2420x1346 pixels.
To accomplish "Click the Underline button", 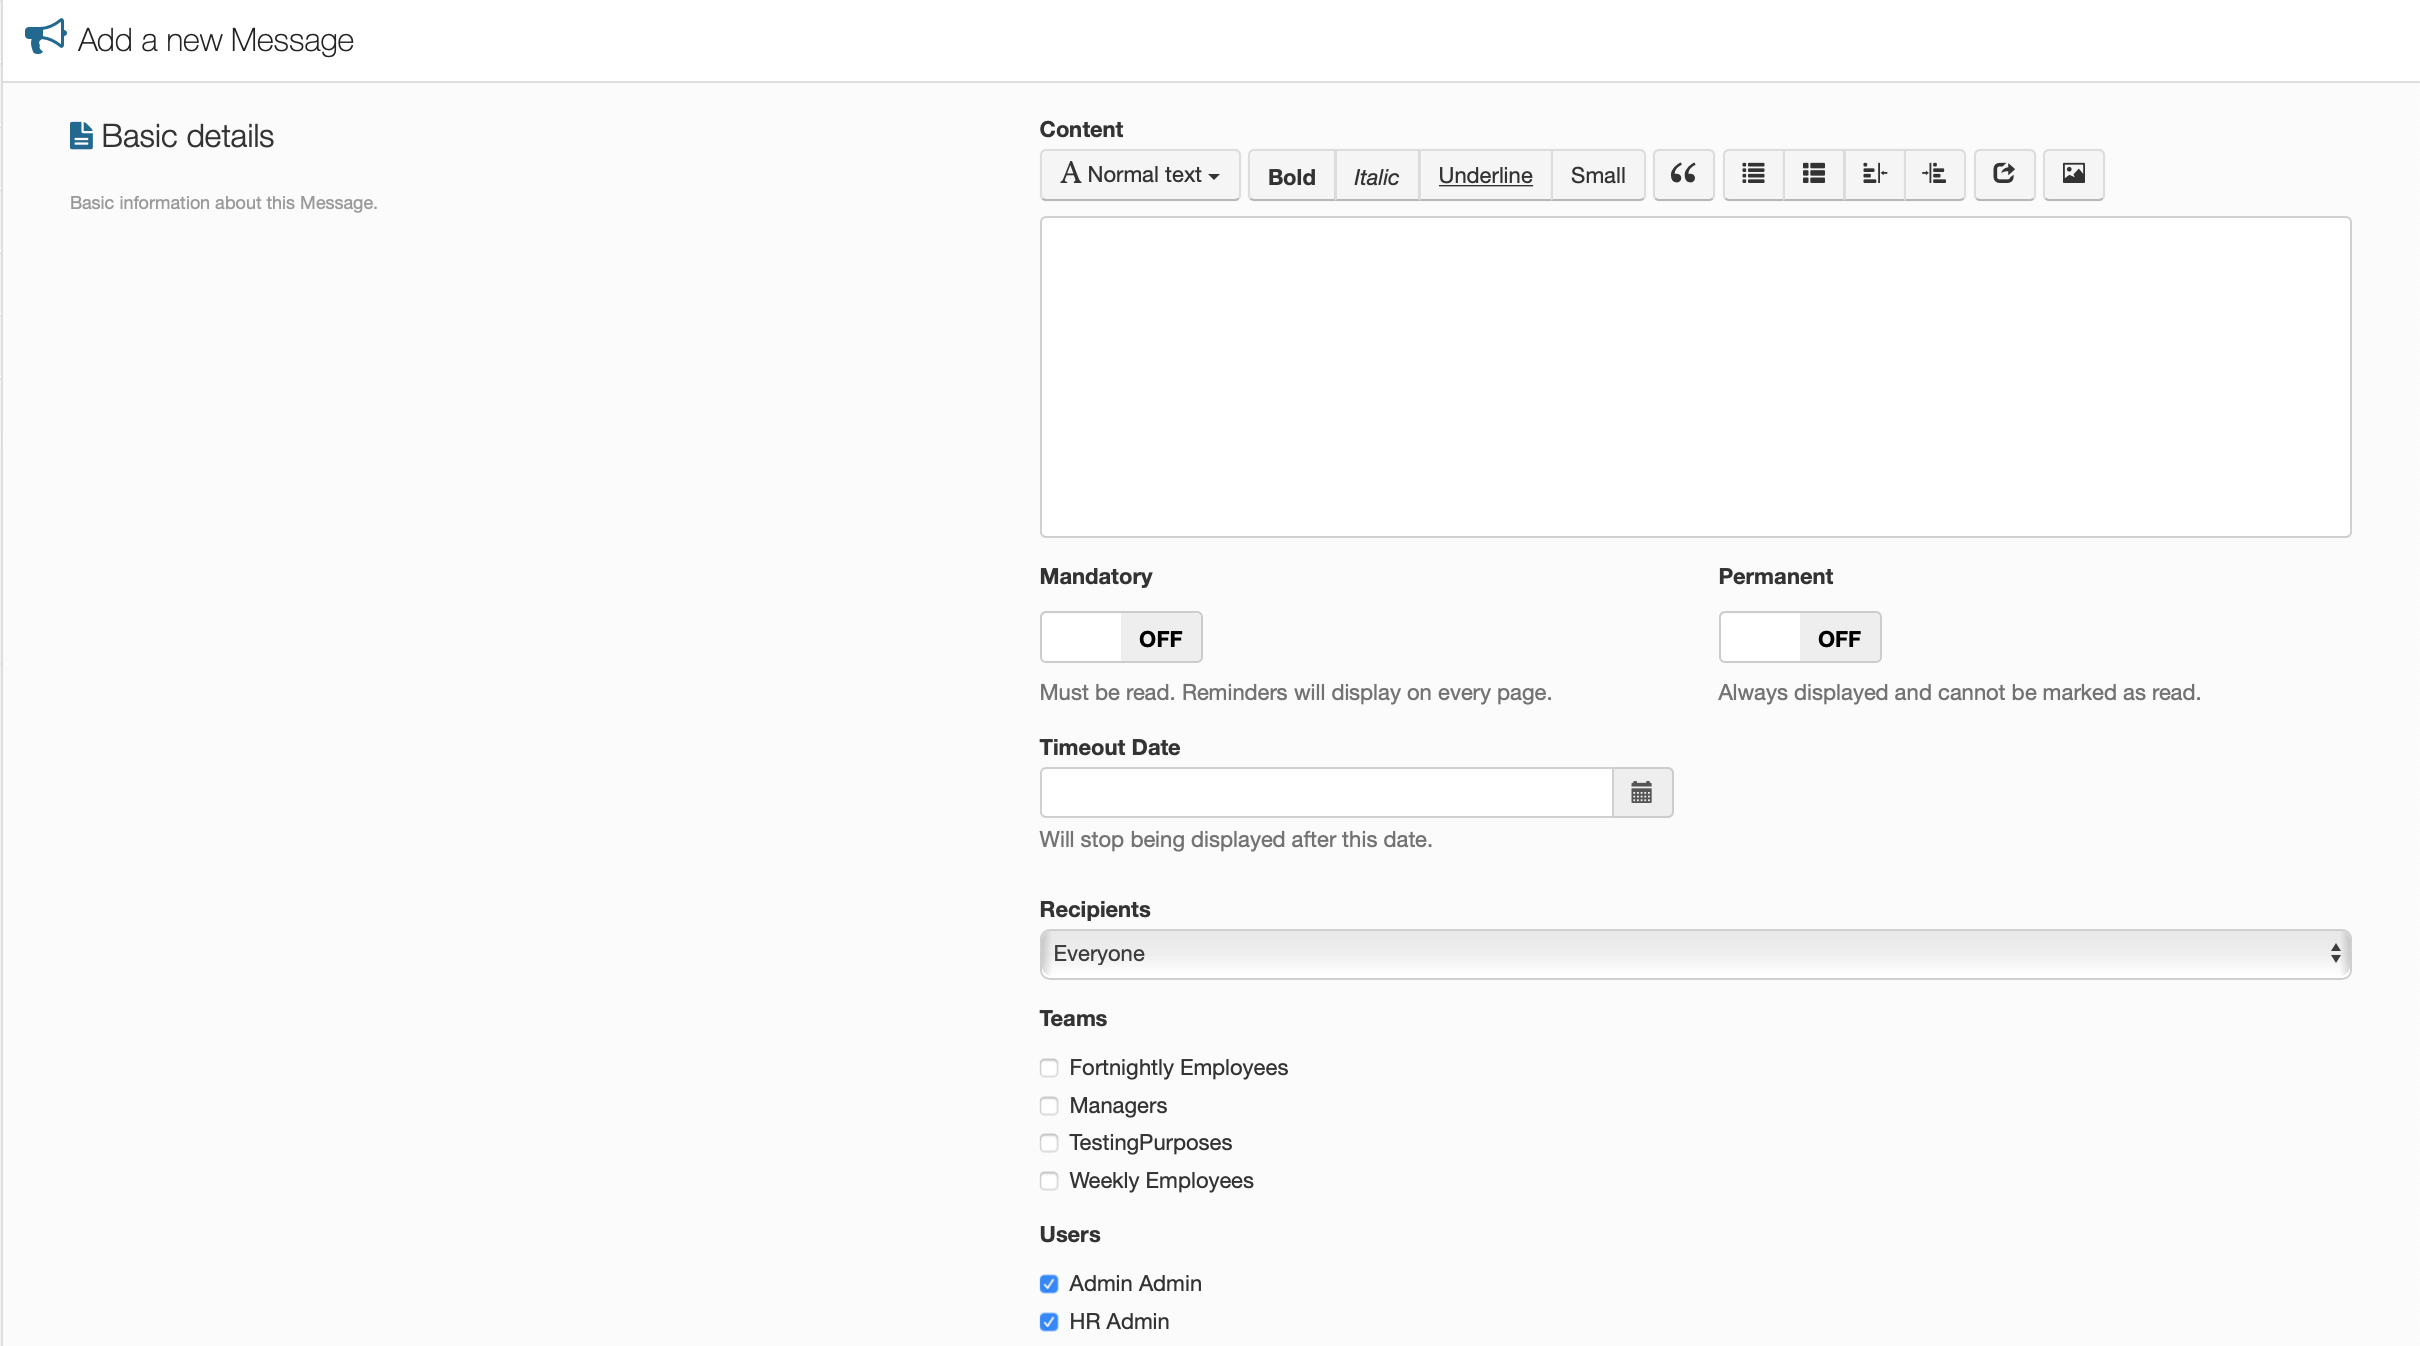I will (x=1485, y=176).
